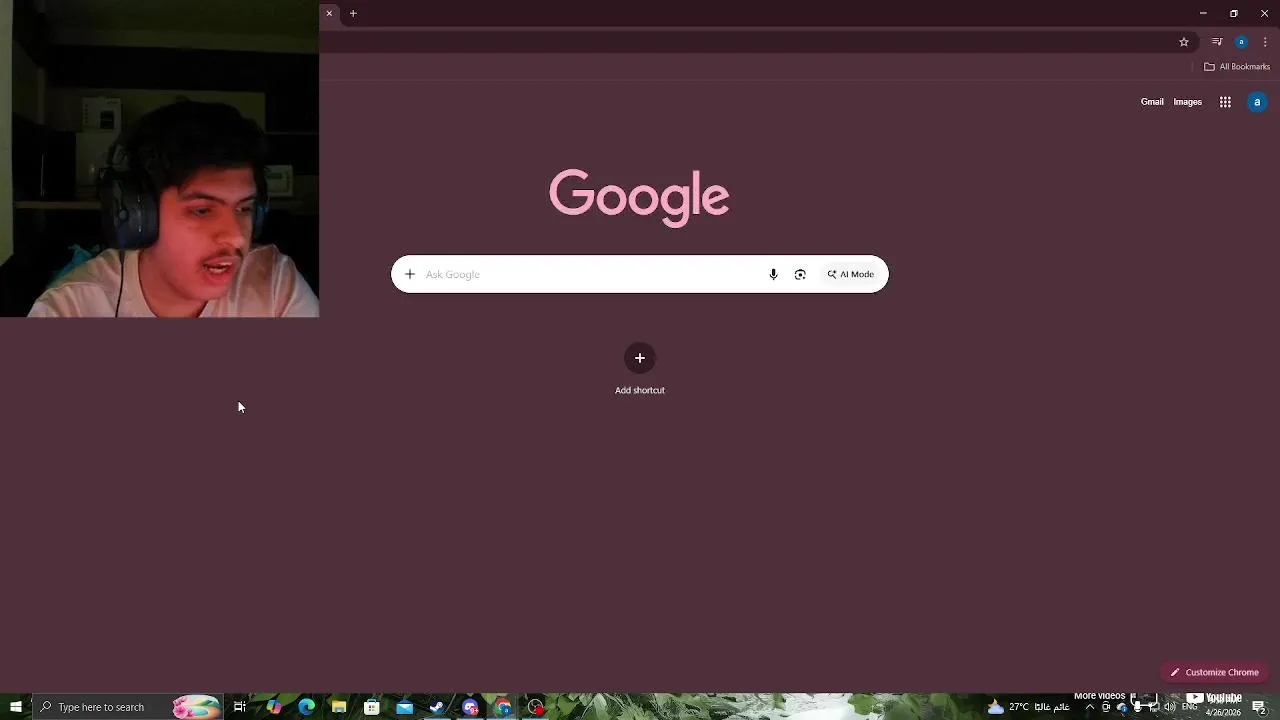Switch to AI Mode in the search box
Screen dimensions: 1280x720
pos(850,274)
